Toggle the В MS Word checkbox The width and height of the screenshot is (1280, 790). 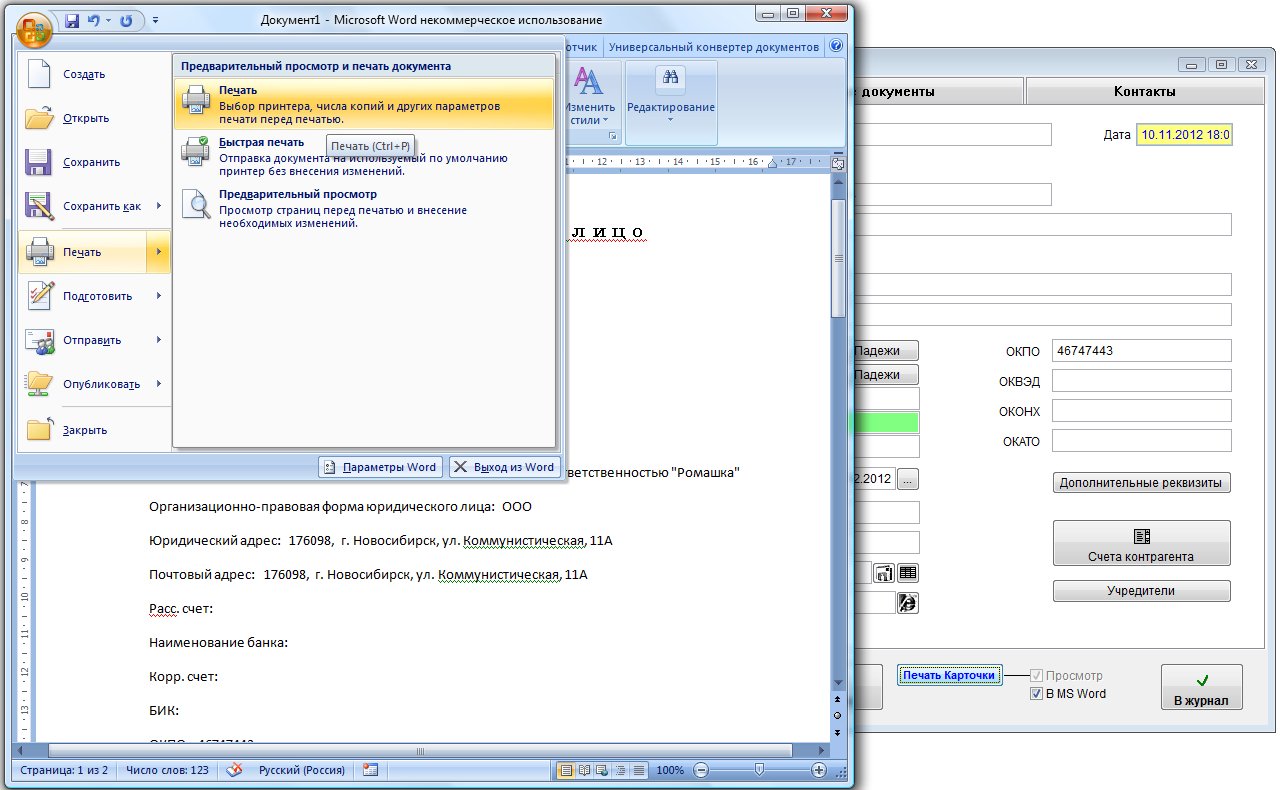click(x=1036, y=694)
